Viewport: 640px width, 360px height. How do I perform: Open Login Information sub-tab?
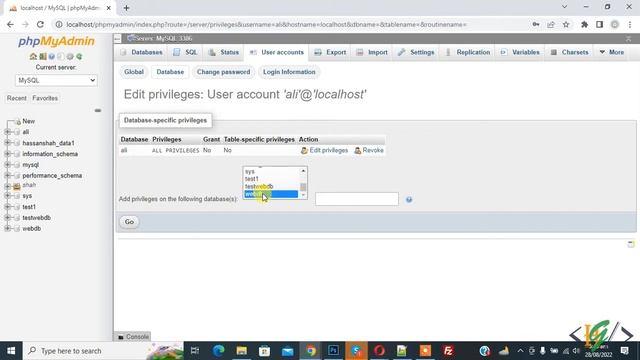coord(289,72)
